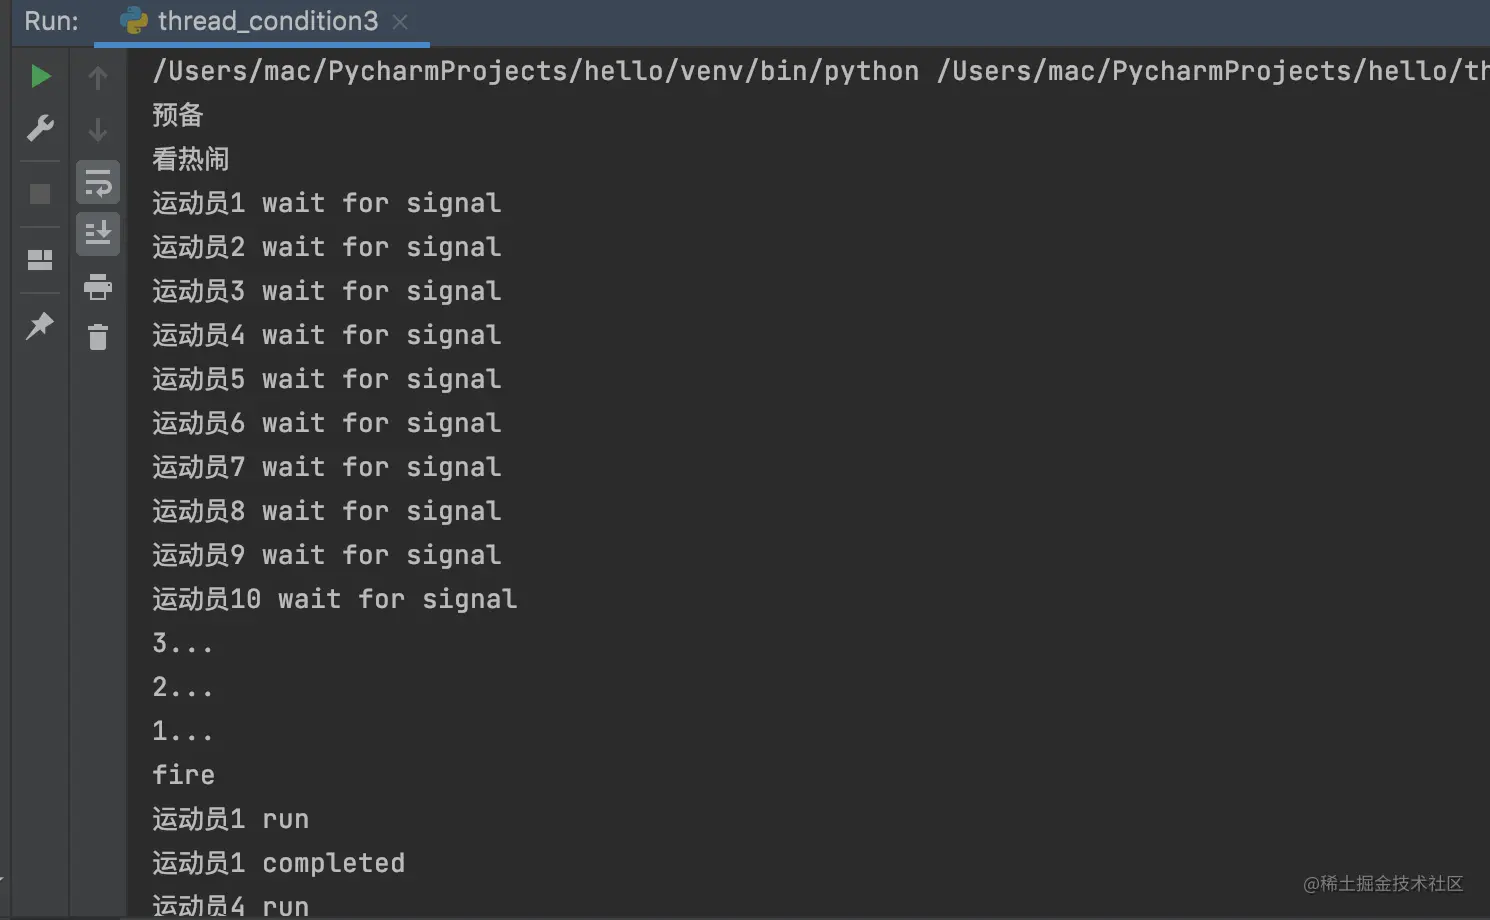This screenshot has width=1490, height=920.
Task: Toggle Scroll to End of output
Action: [98, 234]
